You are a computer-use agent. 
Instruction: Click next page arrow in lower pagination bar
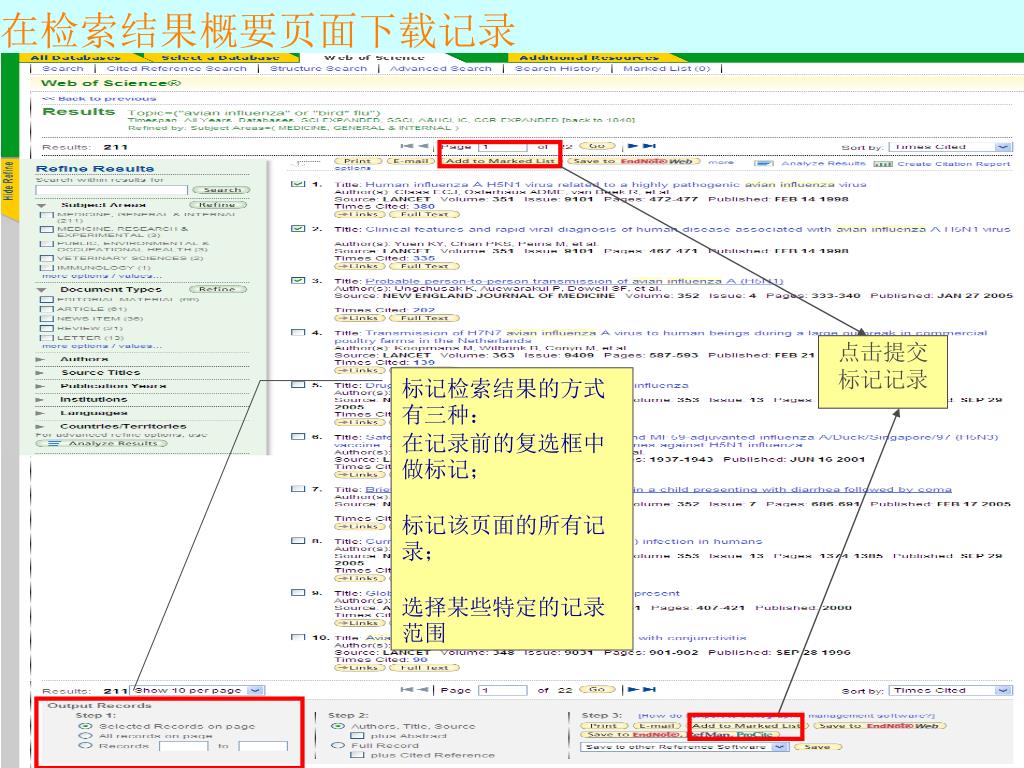(x=632, y=689)
